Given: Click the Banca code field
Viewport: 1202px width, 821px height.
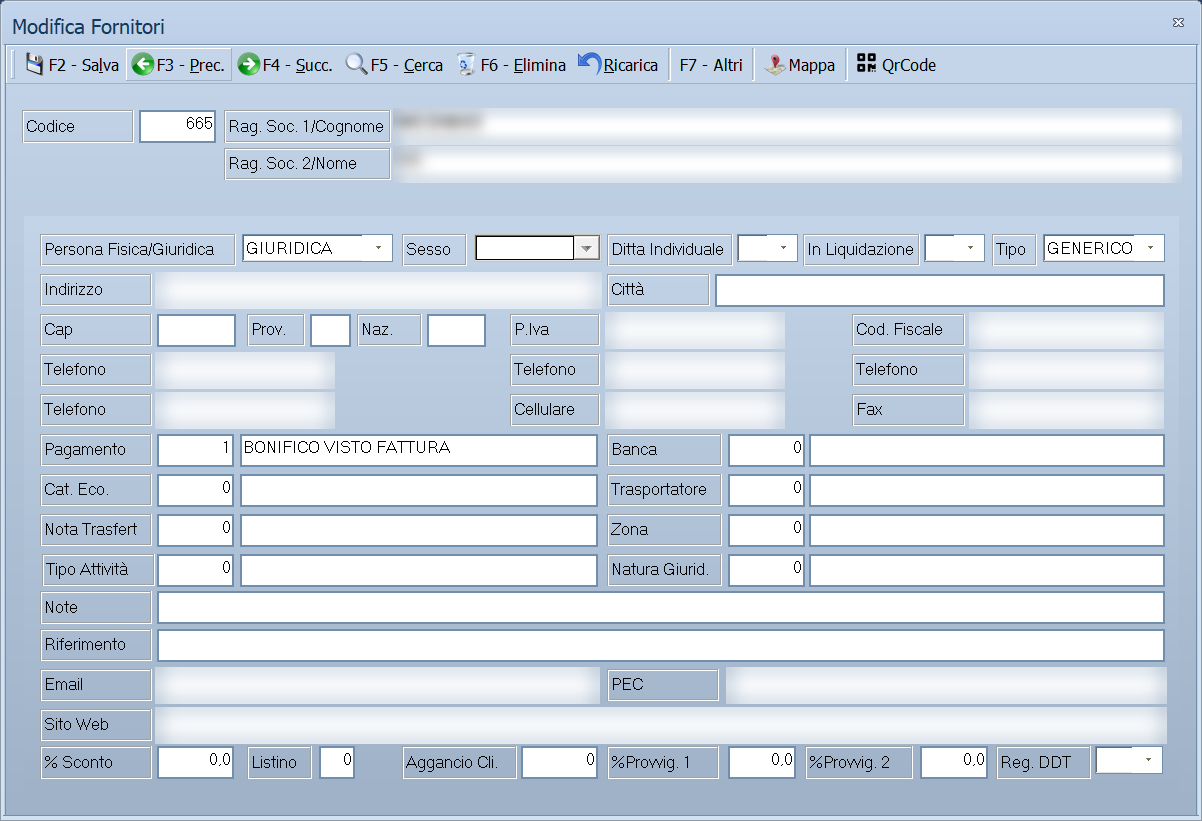Looking at the screenshot, I should 767,450.
